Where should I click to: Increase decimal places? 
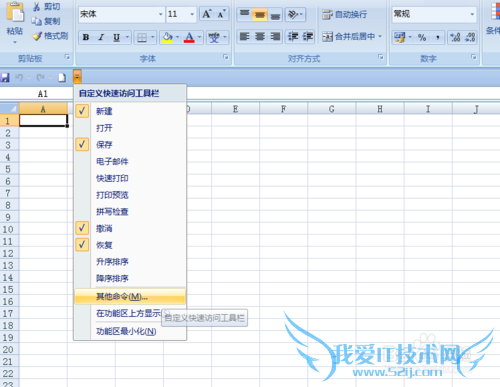tap(455, 37)
